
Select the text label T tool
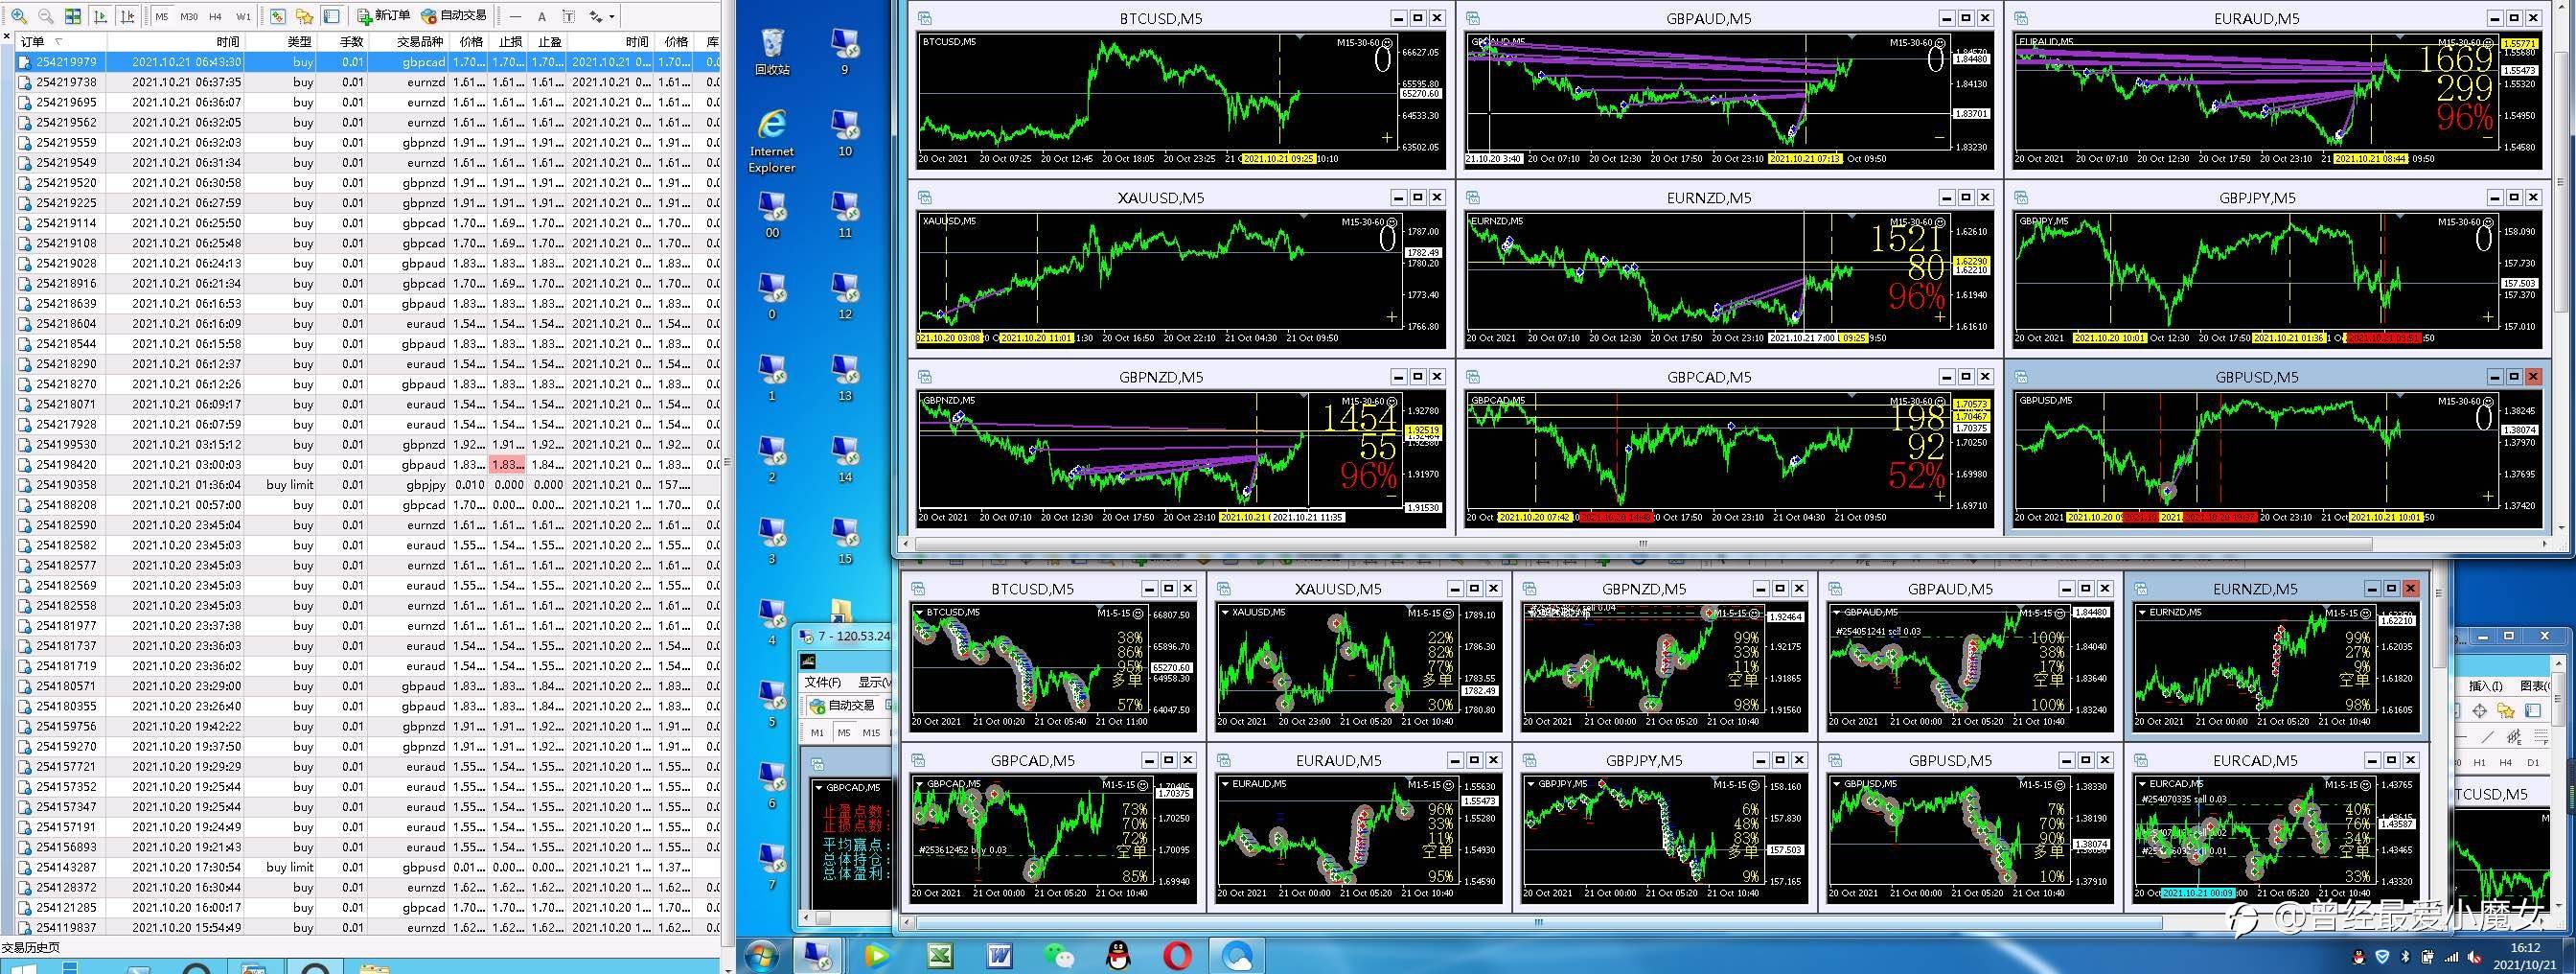pos(568,16)
